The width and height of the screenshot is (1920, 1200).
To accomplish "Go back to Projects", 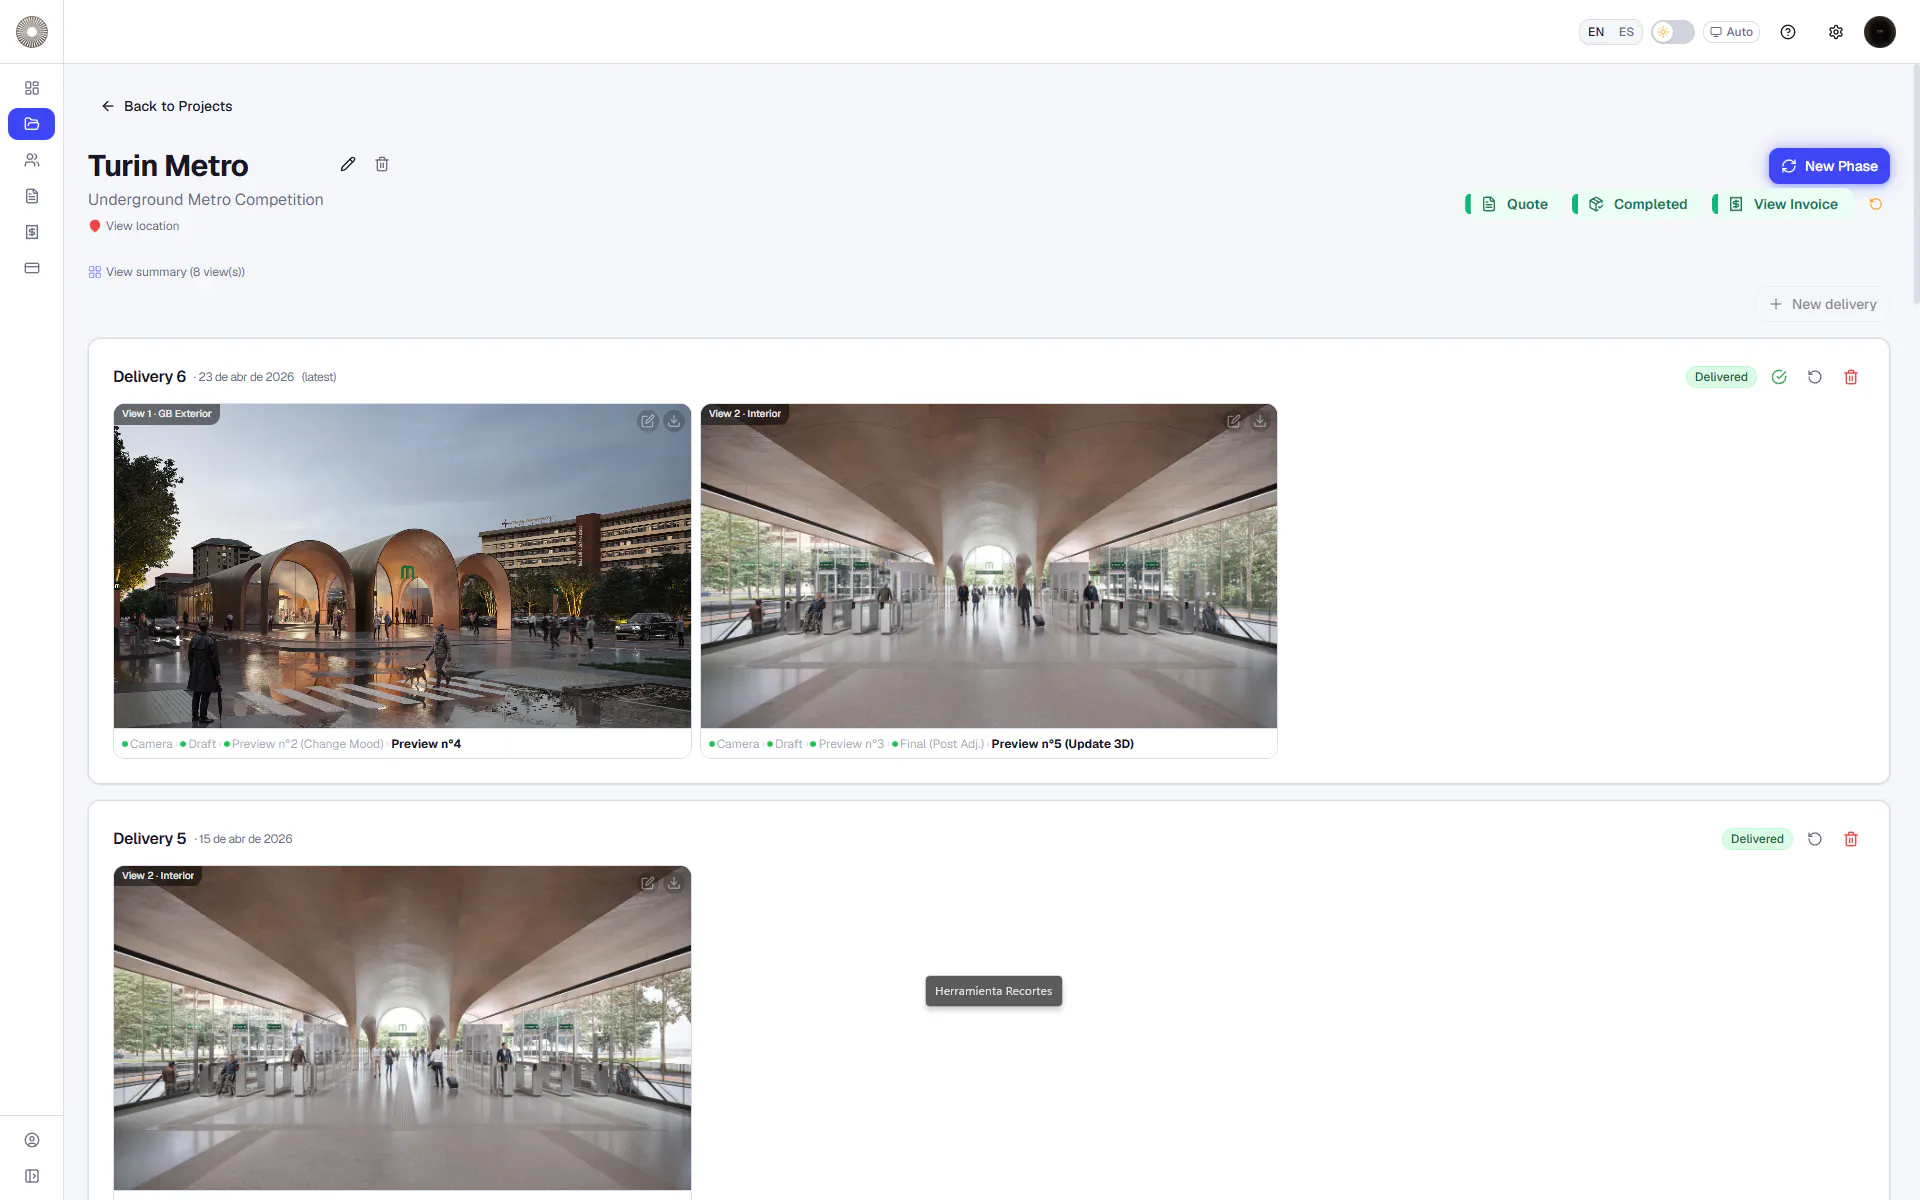I will click(x=167, y=106).
